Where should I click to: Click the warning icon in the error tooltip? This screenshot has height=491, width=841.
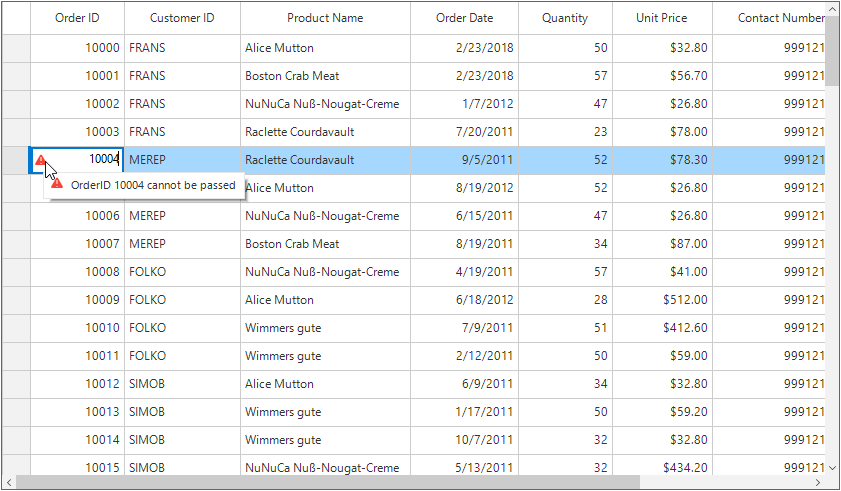pos(57,184)
